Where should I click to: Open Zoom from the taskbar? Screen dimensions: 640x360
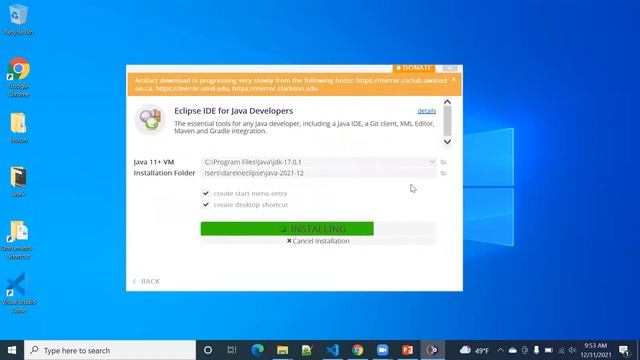(x=382, y=350)
